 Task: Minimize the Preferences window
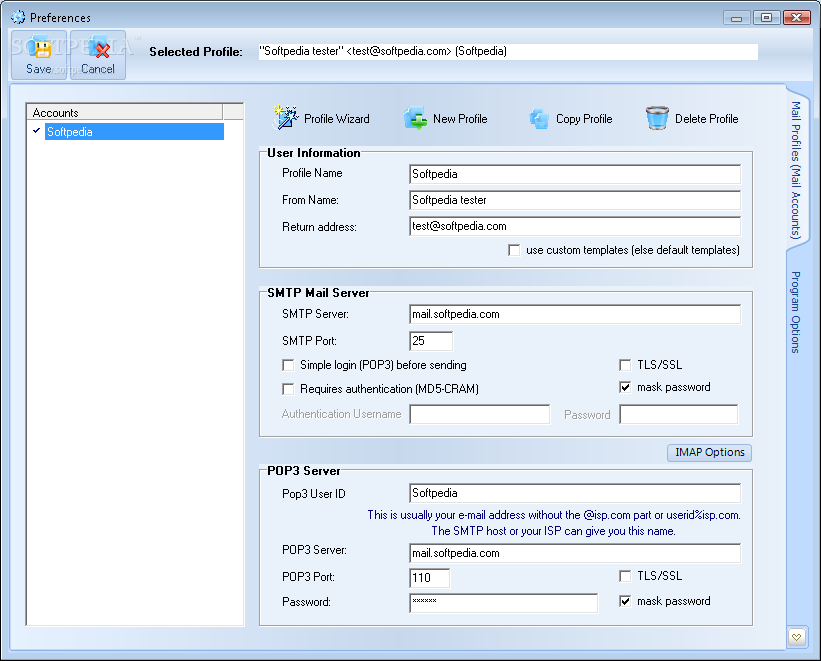point(737,18)
